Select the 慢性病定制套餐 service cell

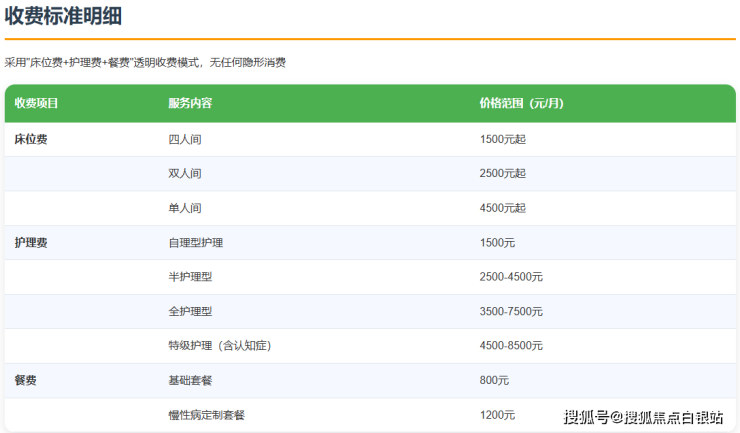[207, 415]
